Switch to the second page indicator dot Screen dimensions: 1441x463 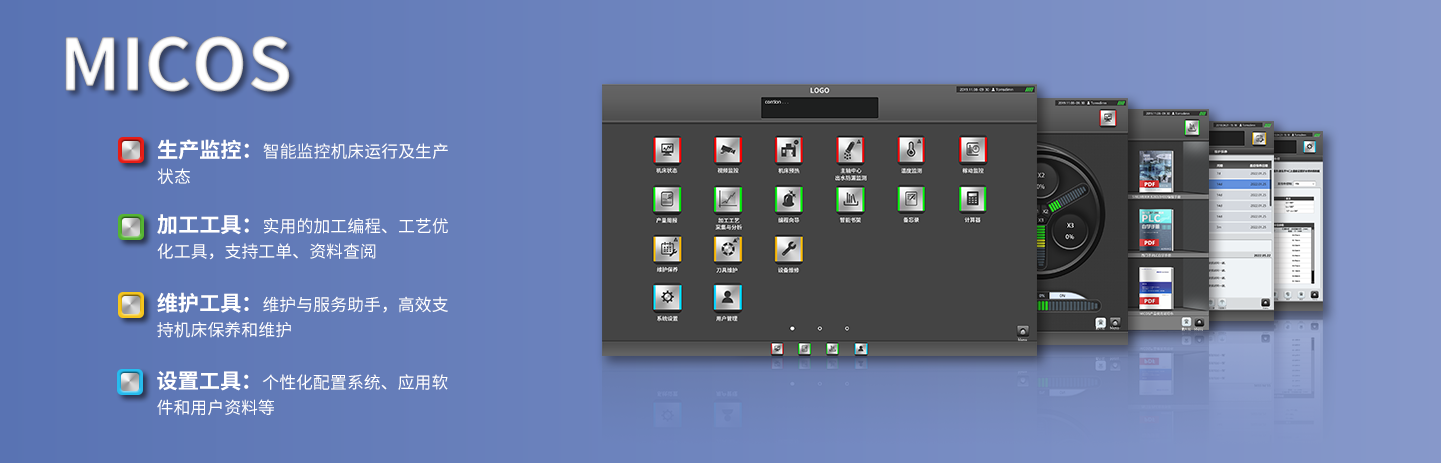tap(819, 328)
